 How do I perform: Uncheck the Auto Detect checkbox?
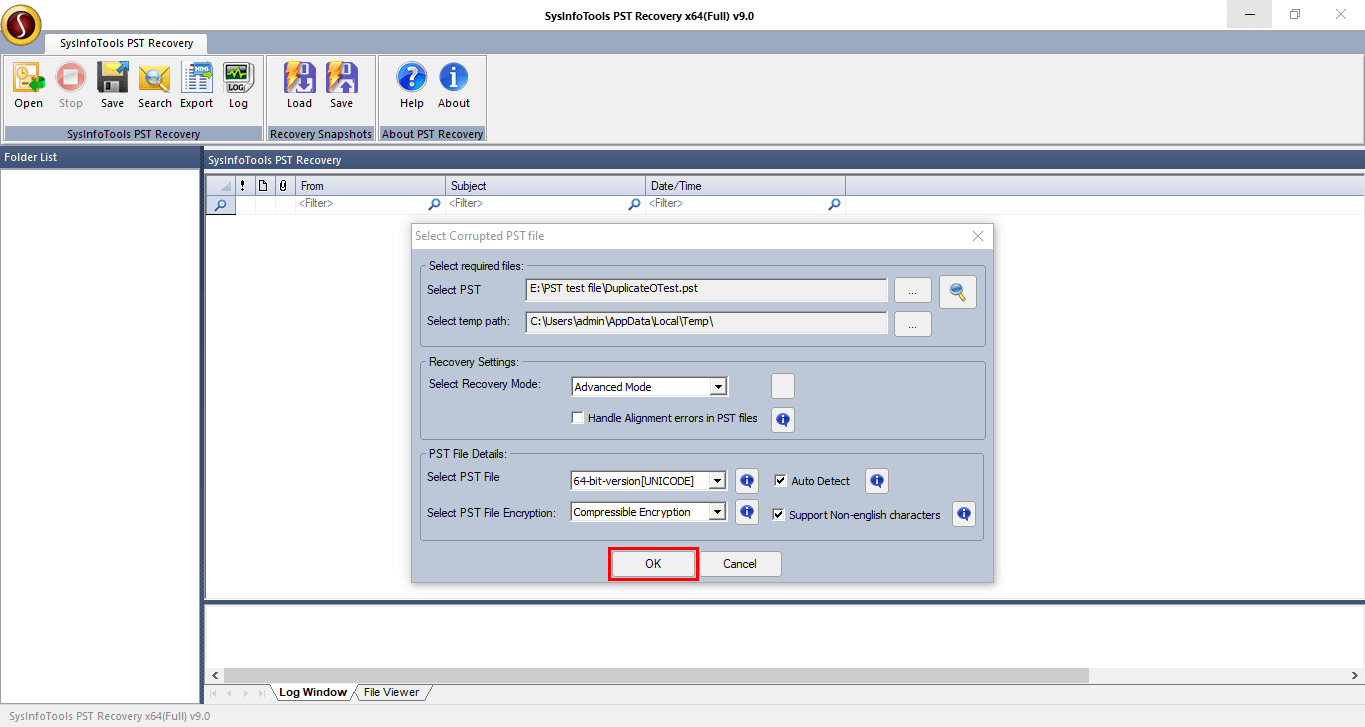(x=781, y=481)
